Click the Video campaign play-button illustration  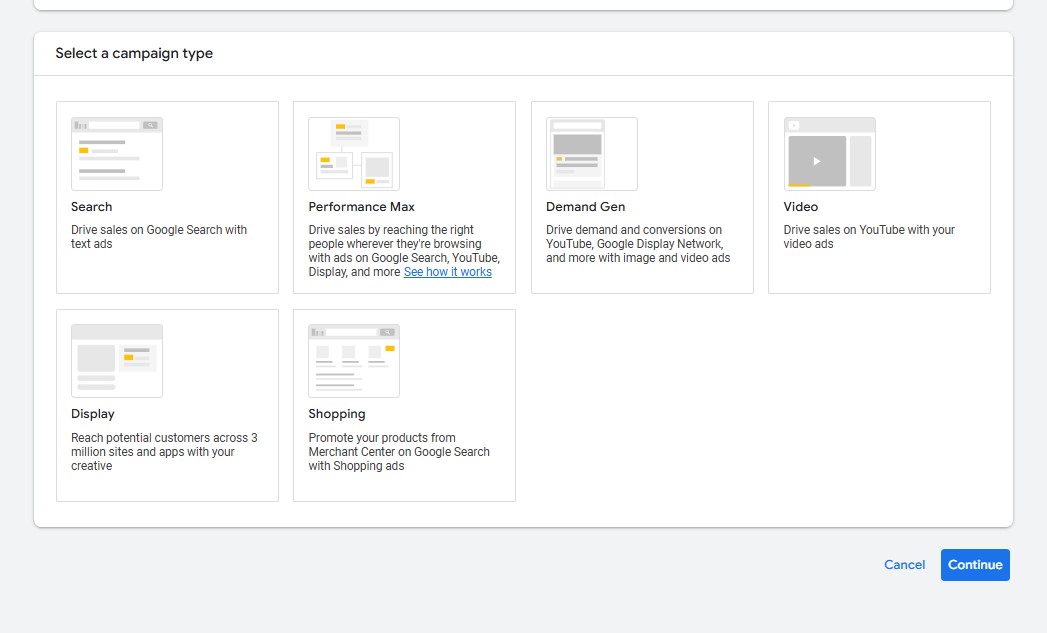click(817, 160)
